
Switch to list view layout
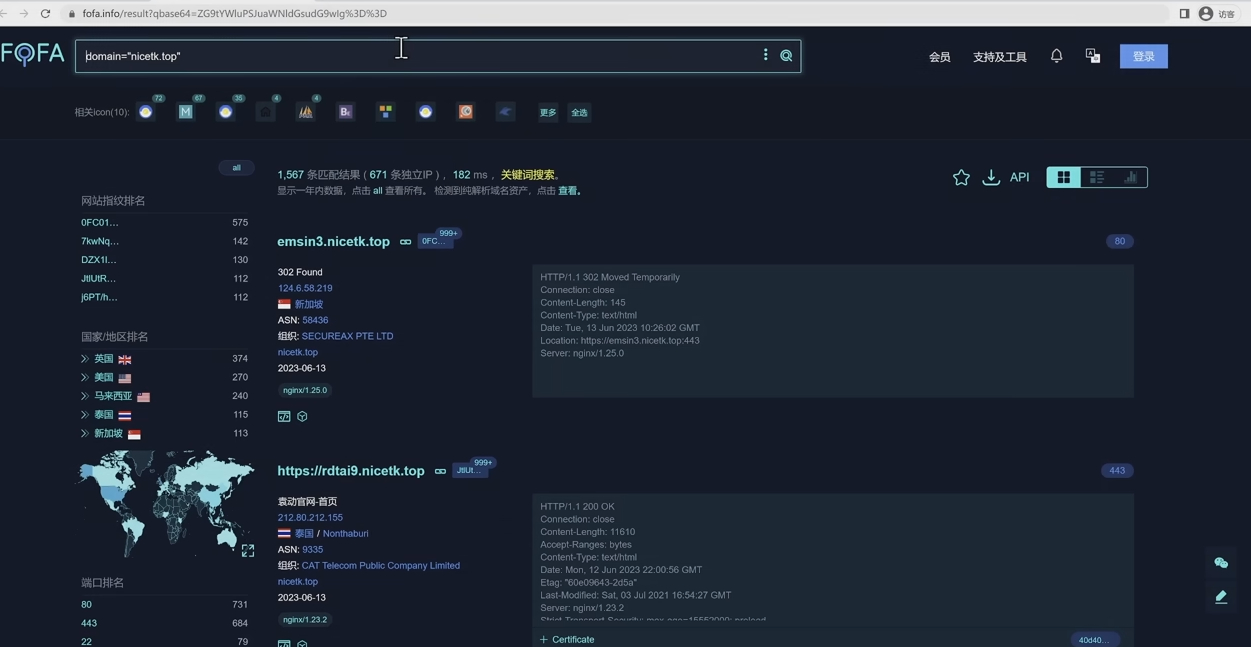click(x=1097, y=177)
